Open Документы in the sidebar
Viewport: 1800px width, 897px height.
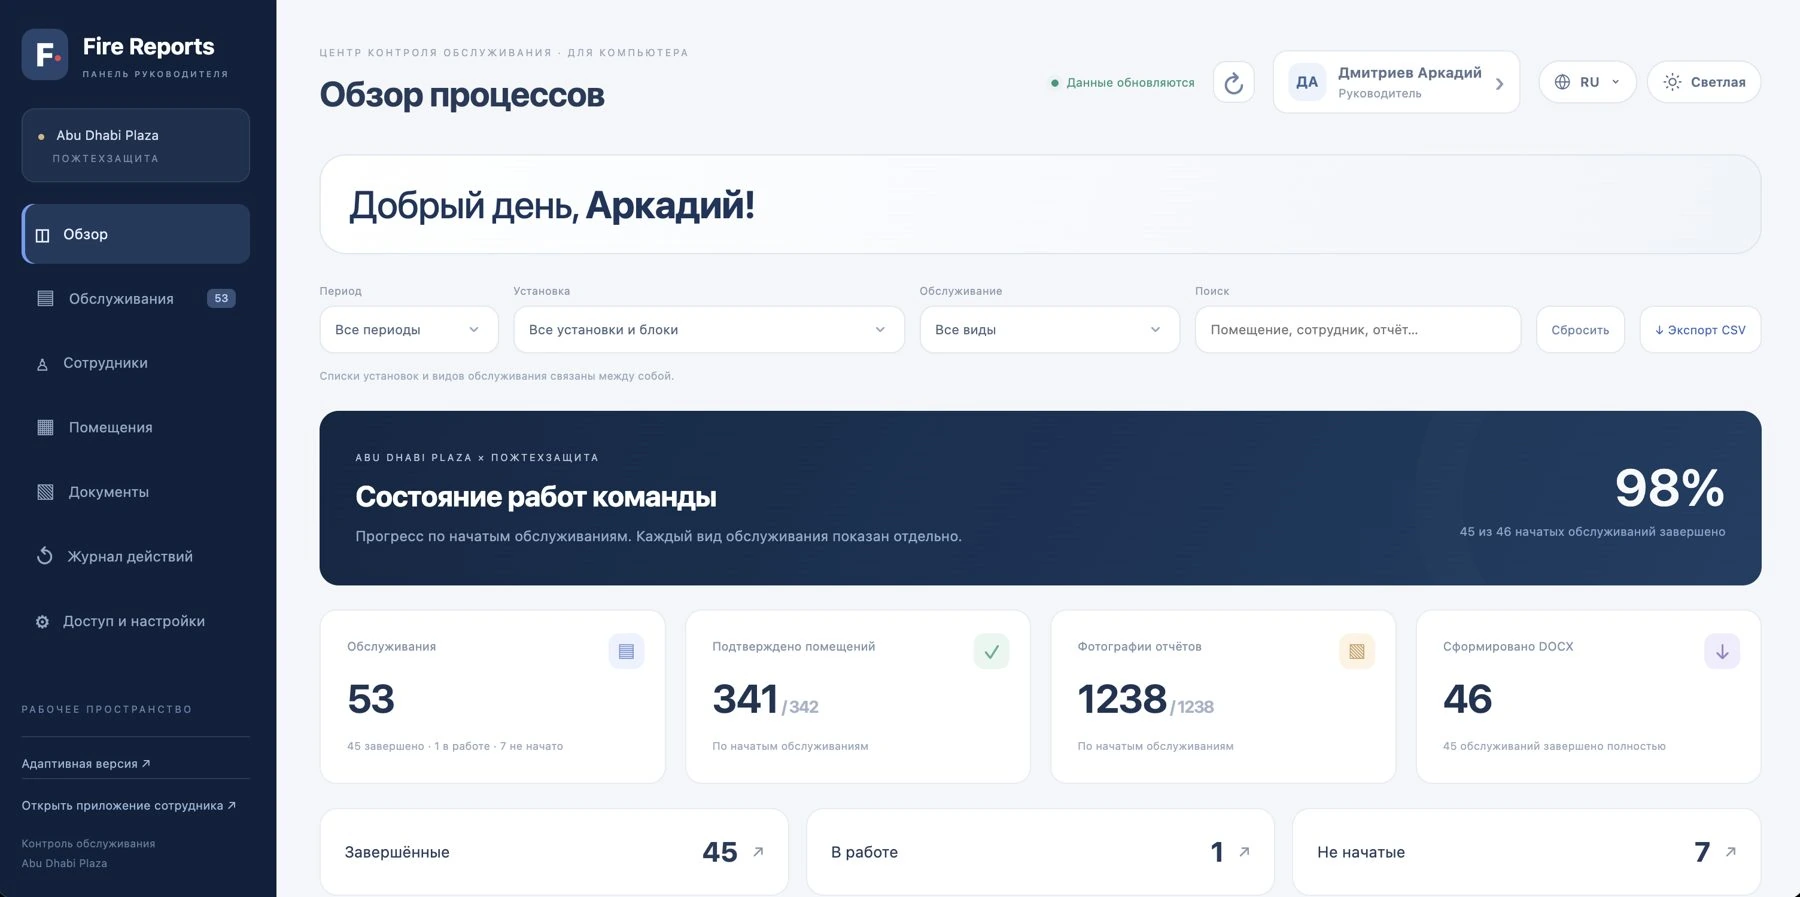(x=136, y=492)
